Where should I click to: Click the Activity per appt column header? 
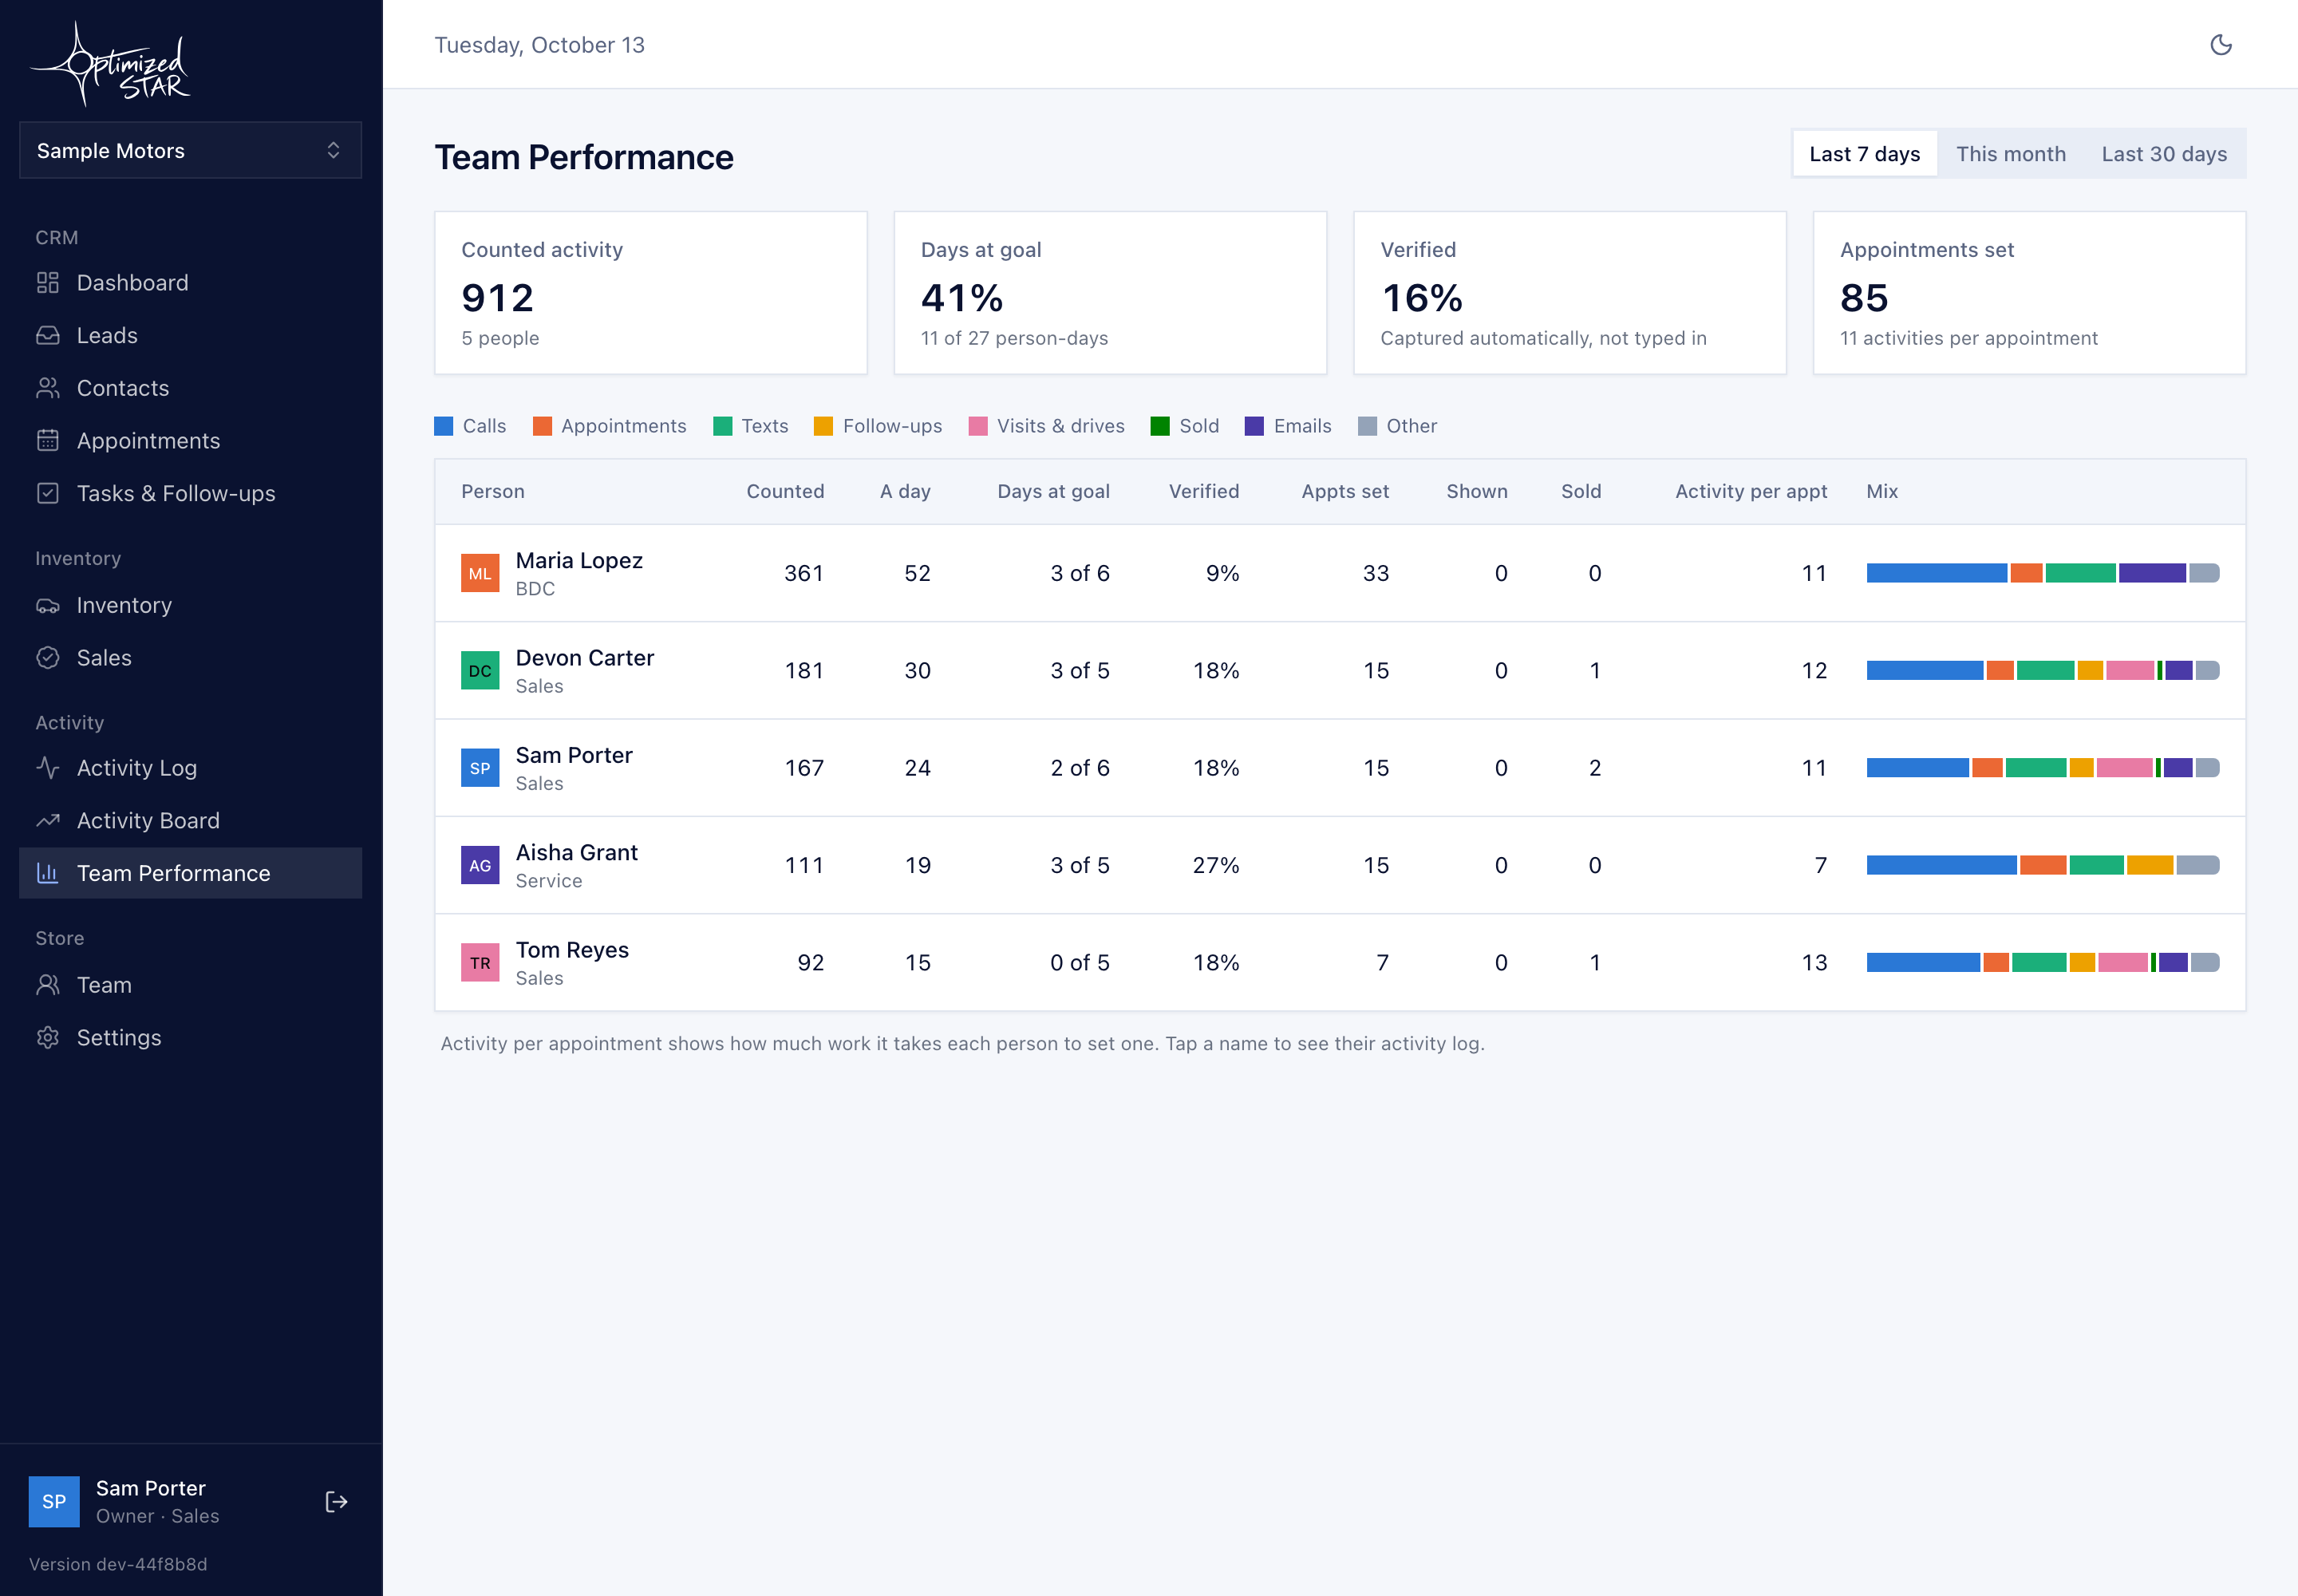(x=1751, y=492)
